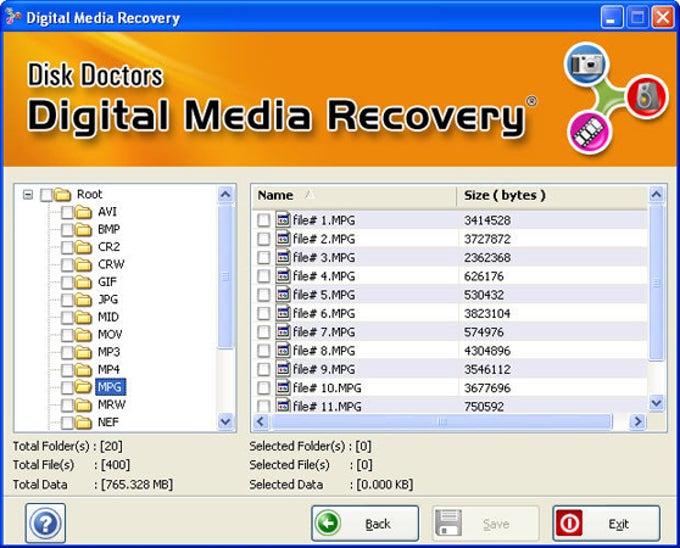Click the video file icon of file# 7.MPG

tap(283, 332)
